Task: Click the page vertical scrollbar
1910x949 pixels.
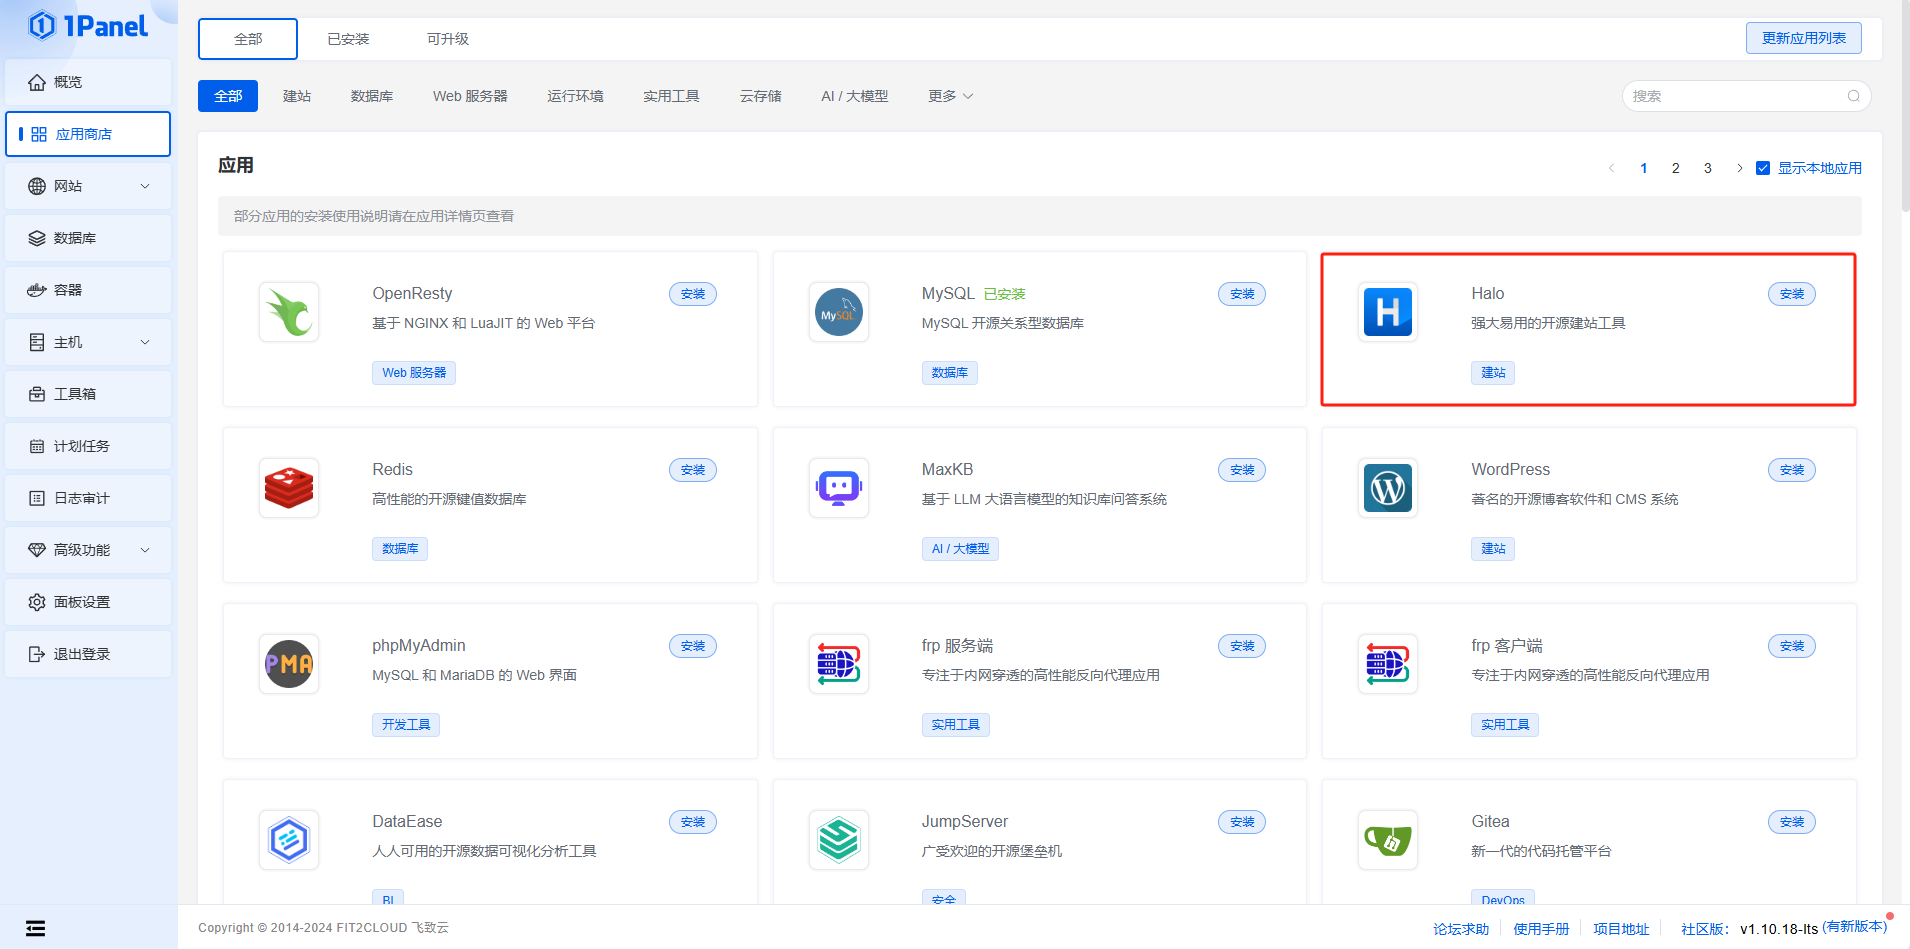Action: click(1904, 105)
